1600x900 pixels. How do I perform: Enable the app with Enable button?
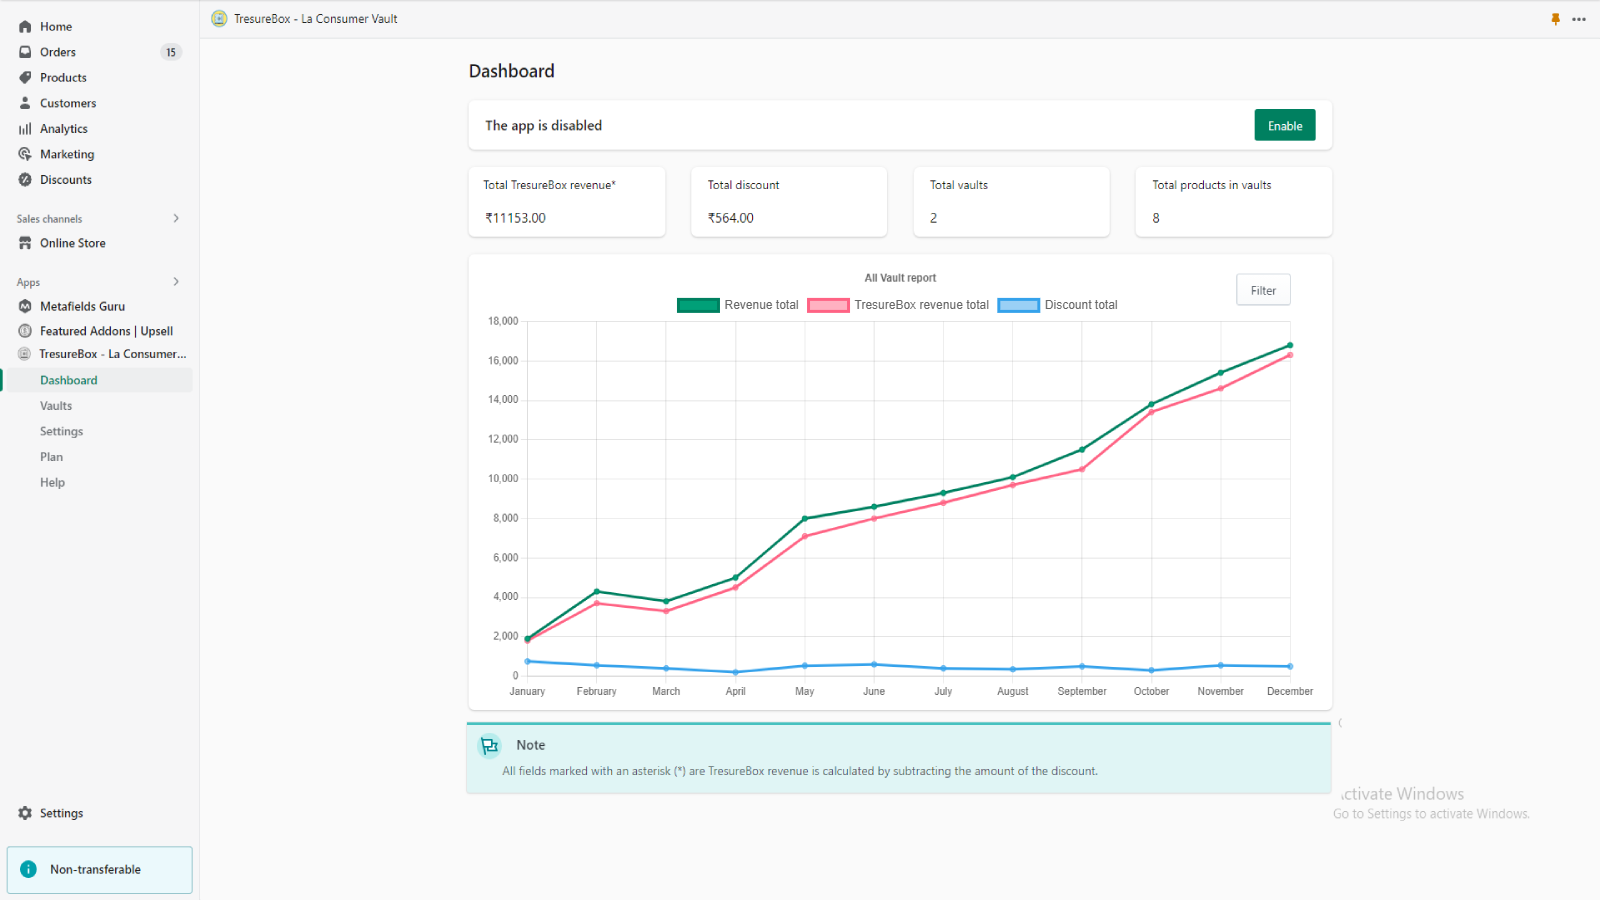(1285, 125)
